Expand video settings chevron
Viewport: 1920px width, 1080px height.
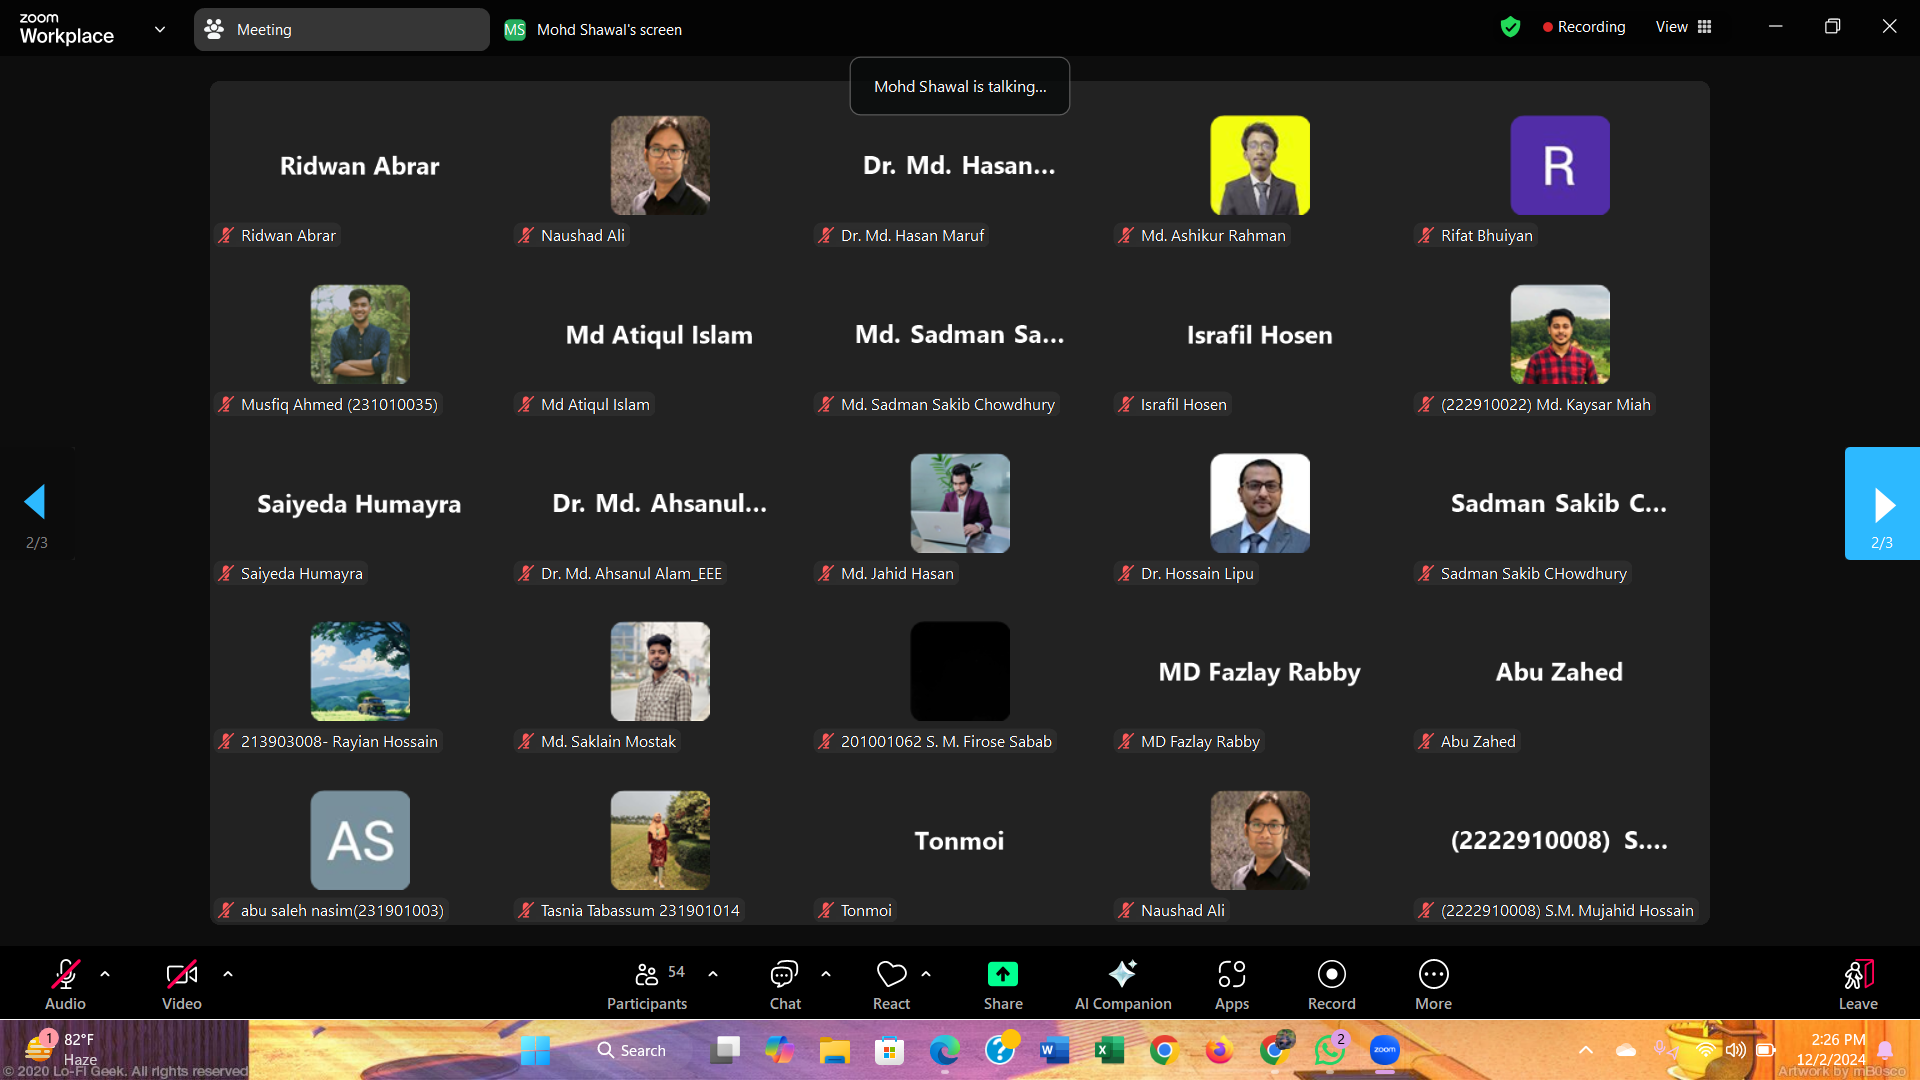228,973
